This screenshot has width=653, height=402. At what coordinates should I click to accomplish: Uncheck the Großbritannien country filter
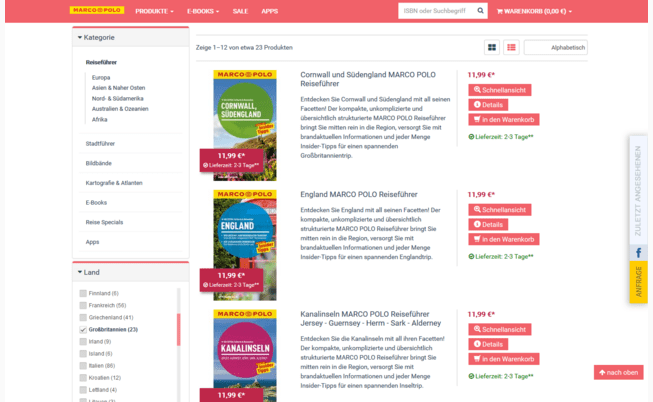[83, 330]
